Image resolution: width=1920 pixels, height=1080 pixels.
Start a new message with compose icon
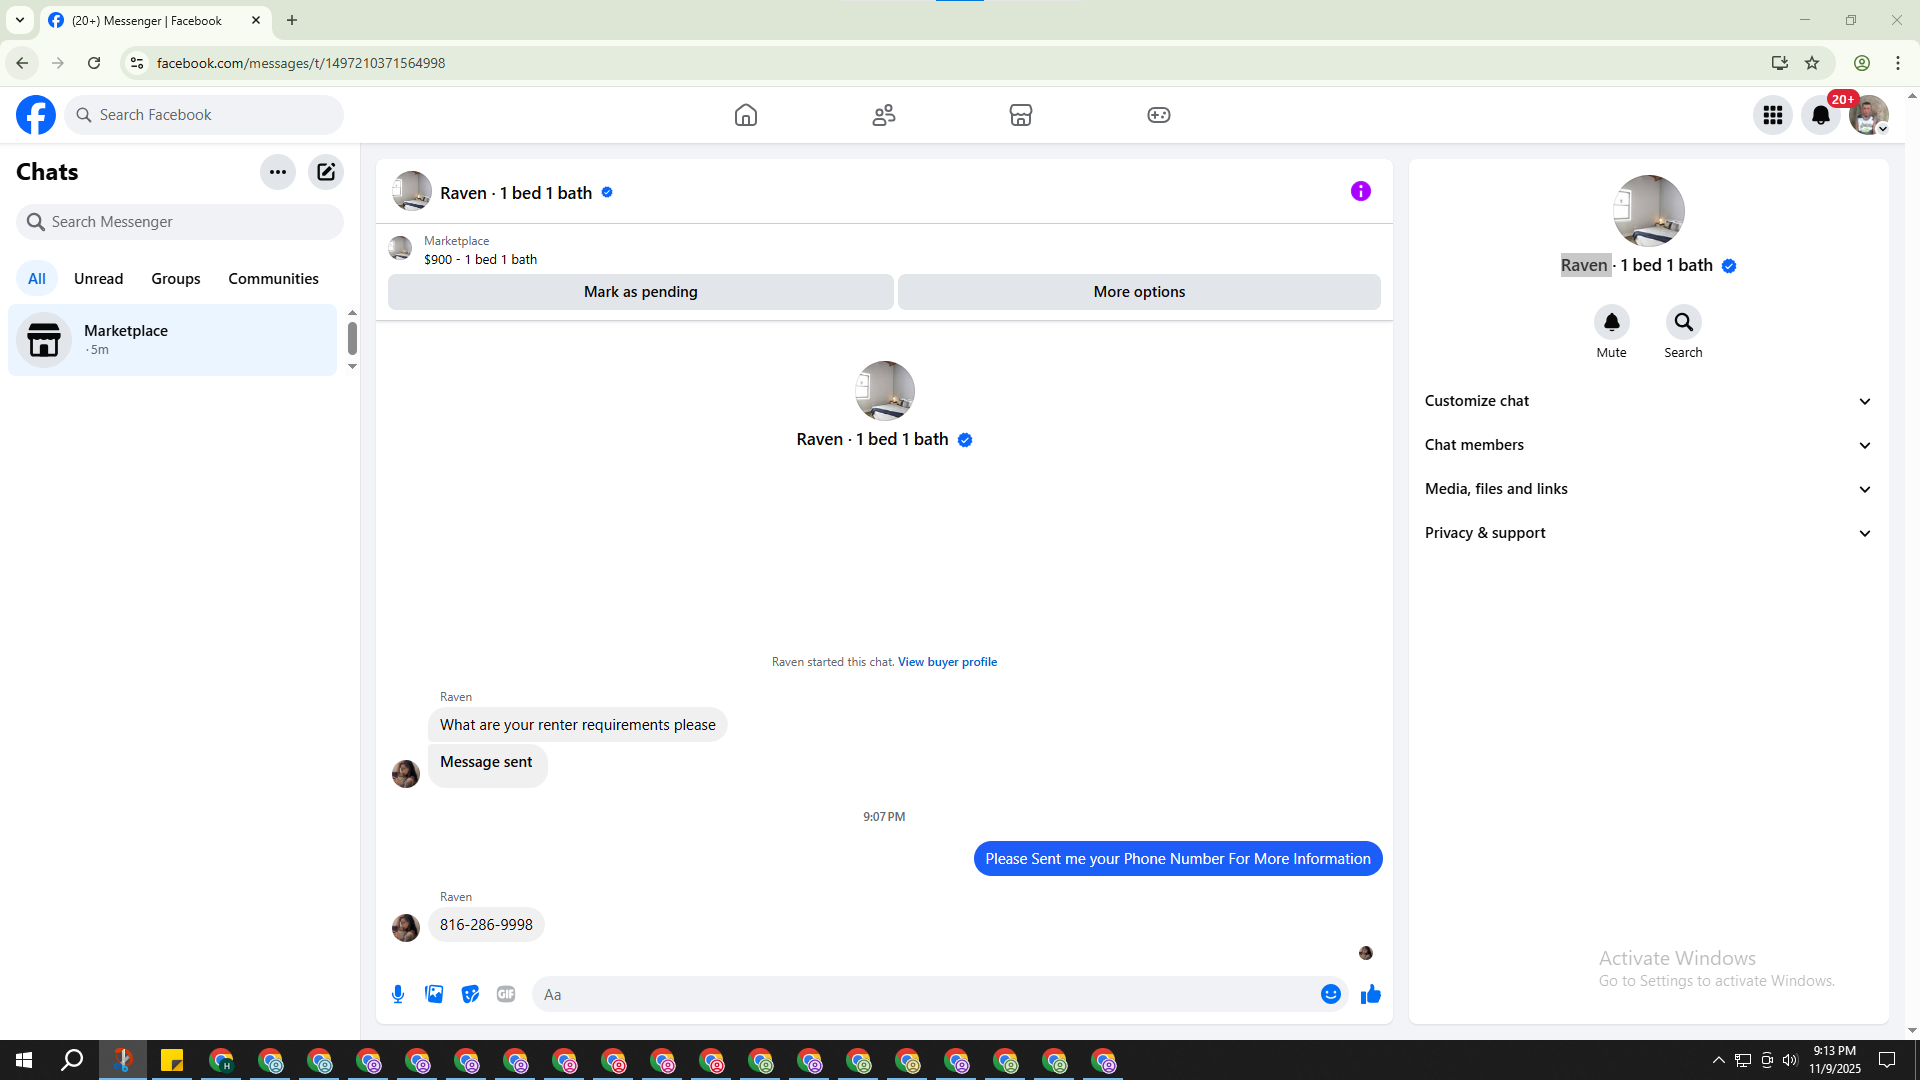[x=326, y=172]
